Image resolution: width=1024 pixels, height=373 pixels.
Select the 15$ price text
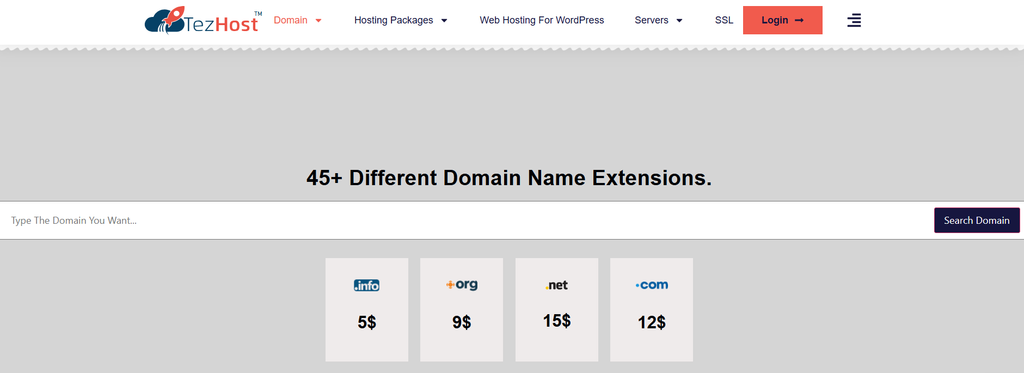coord(556,321)
